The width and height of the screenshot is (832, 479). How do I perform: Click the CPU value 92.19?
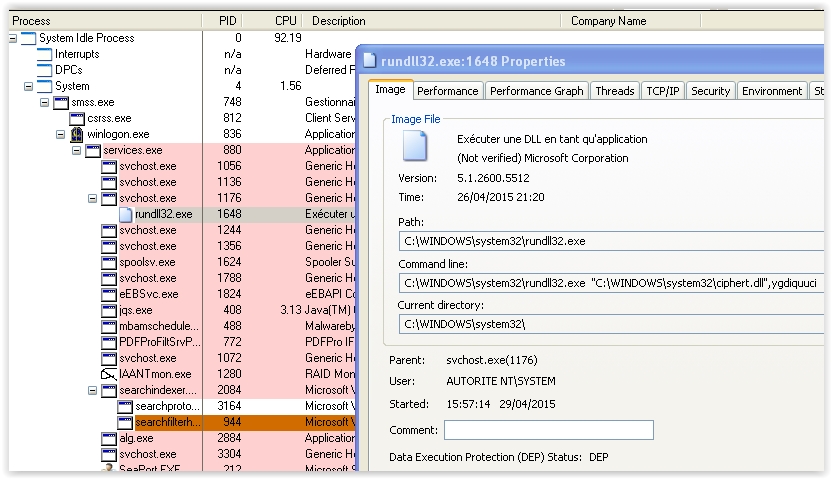click(288, 38)
